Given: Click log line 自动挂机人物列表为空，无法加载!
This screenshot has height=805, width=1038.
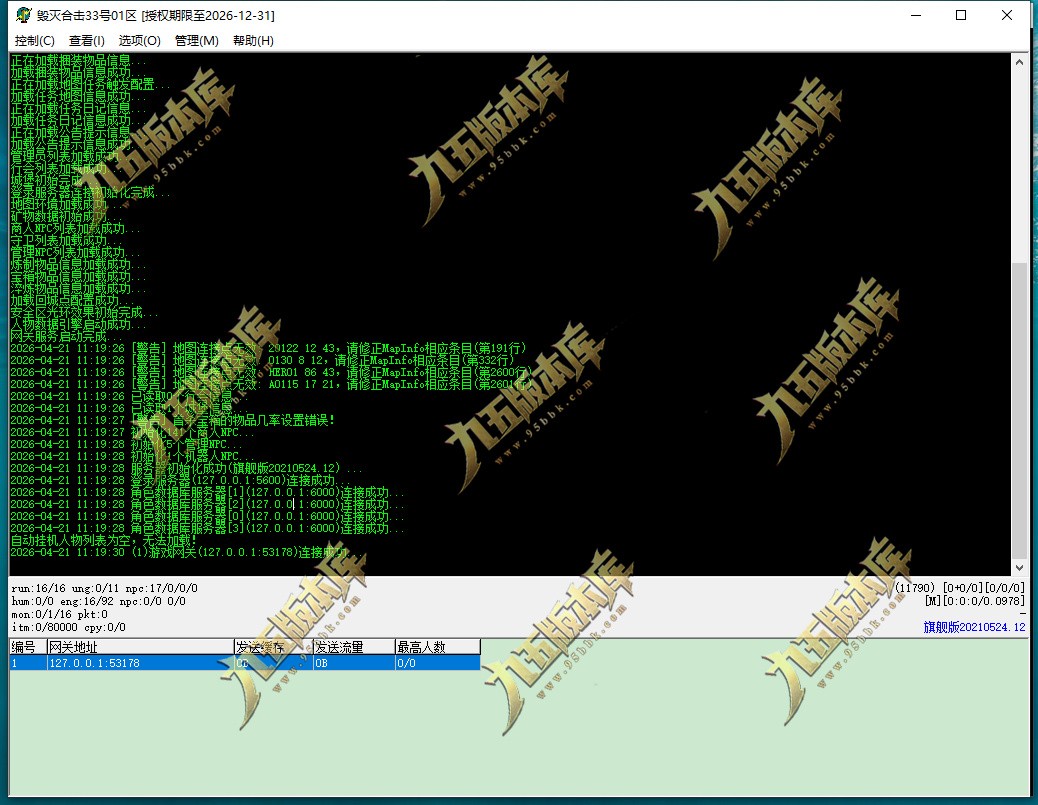Looking at the screenshot, I should (103, 540).
